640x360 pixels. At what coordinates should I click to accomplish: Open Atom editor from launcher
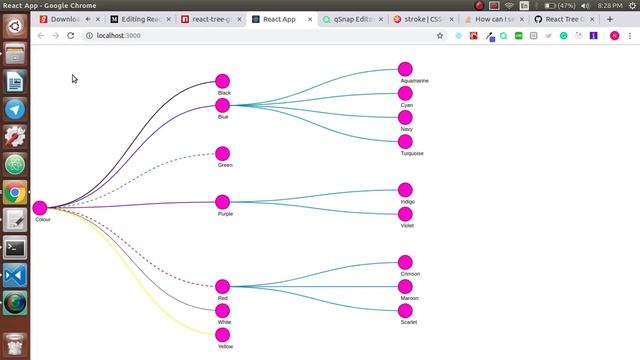click(15, 165)
